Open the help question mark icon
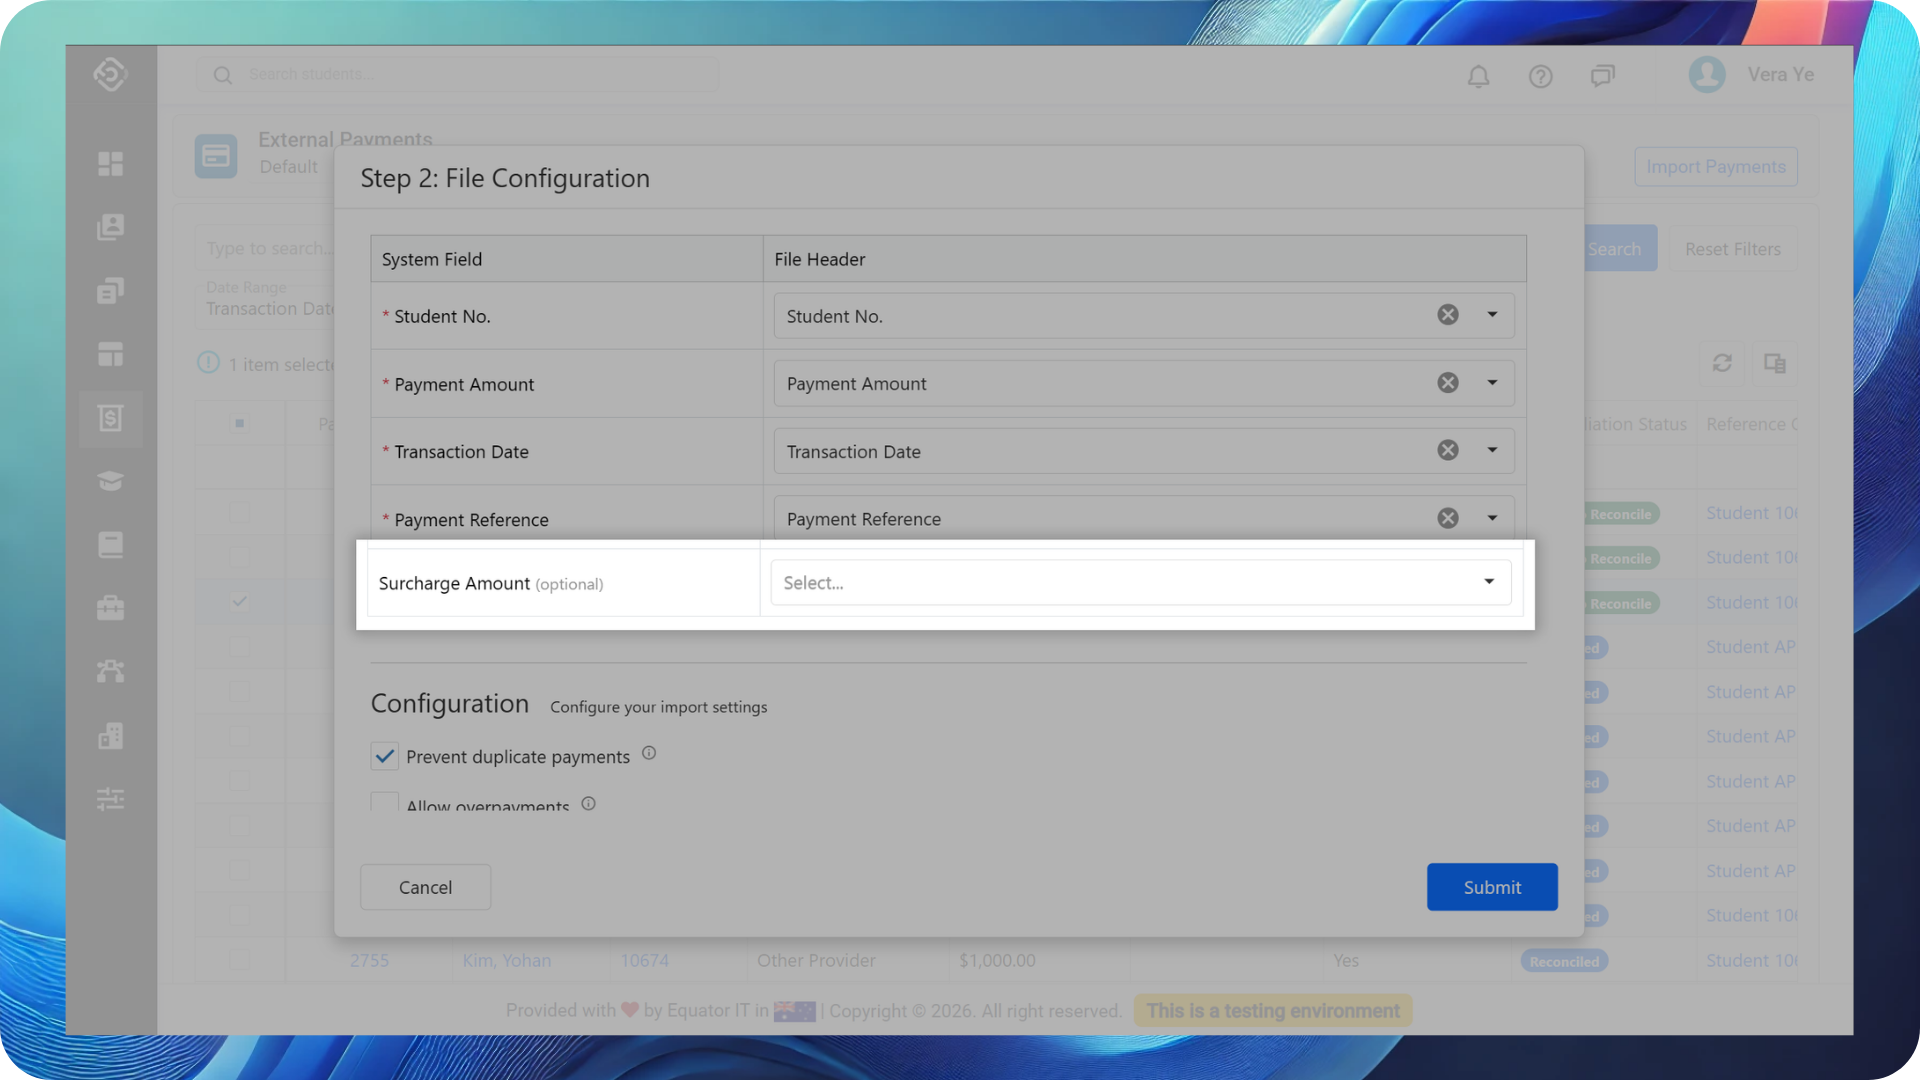 coord(1540,76)
